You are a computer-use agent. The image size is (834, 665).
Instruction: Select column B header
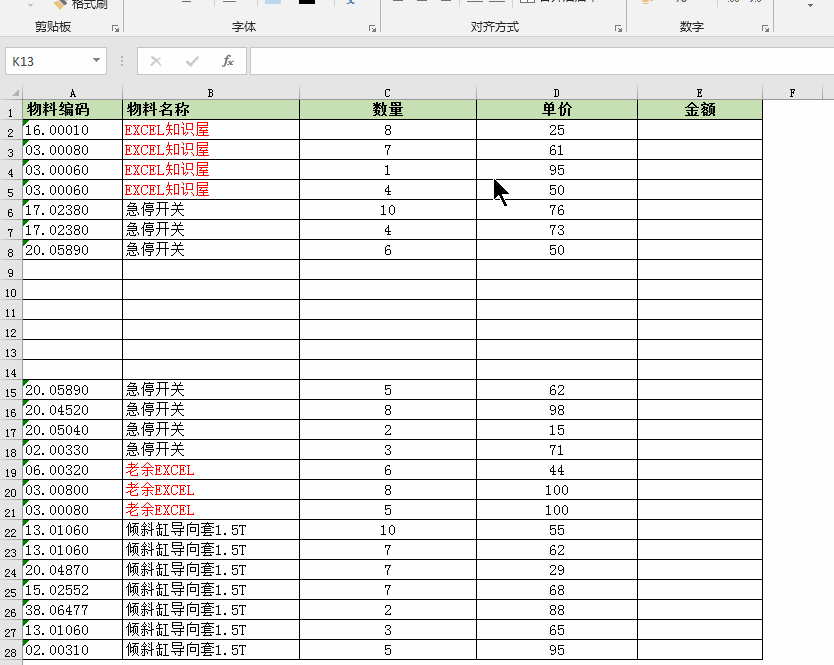(x=211, y=93)
